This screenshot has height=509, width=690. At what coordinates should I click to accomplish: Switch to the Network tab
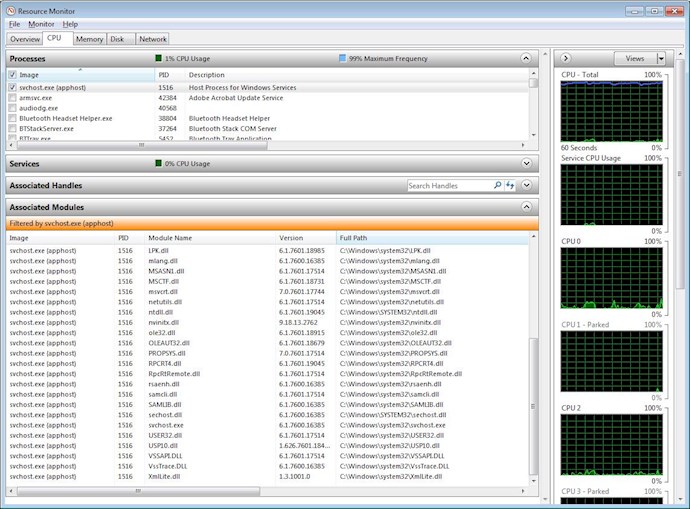153,39
